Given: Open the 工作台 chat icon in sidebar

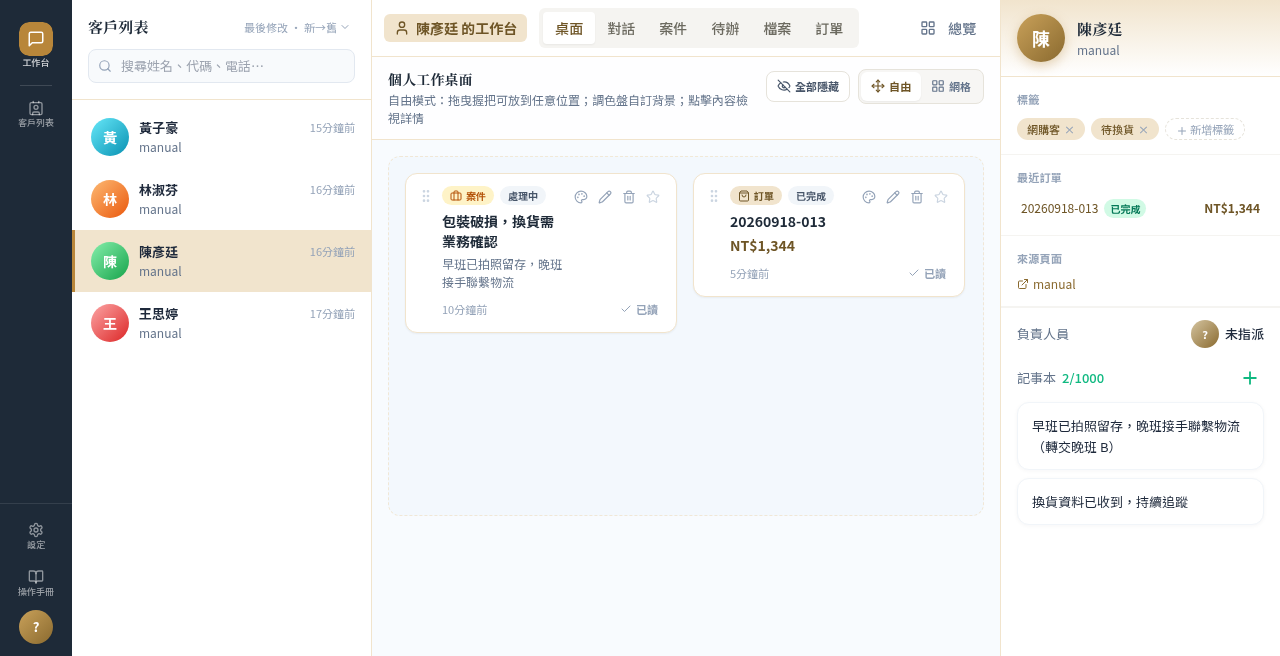Looking at the screenshot, I should pyautogui.click(x=36, y=39).
